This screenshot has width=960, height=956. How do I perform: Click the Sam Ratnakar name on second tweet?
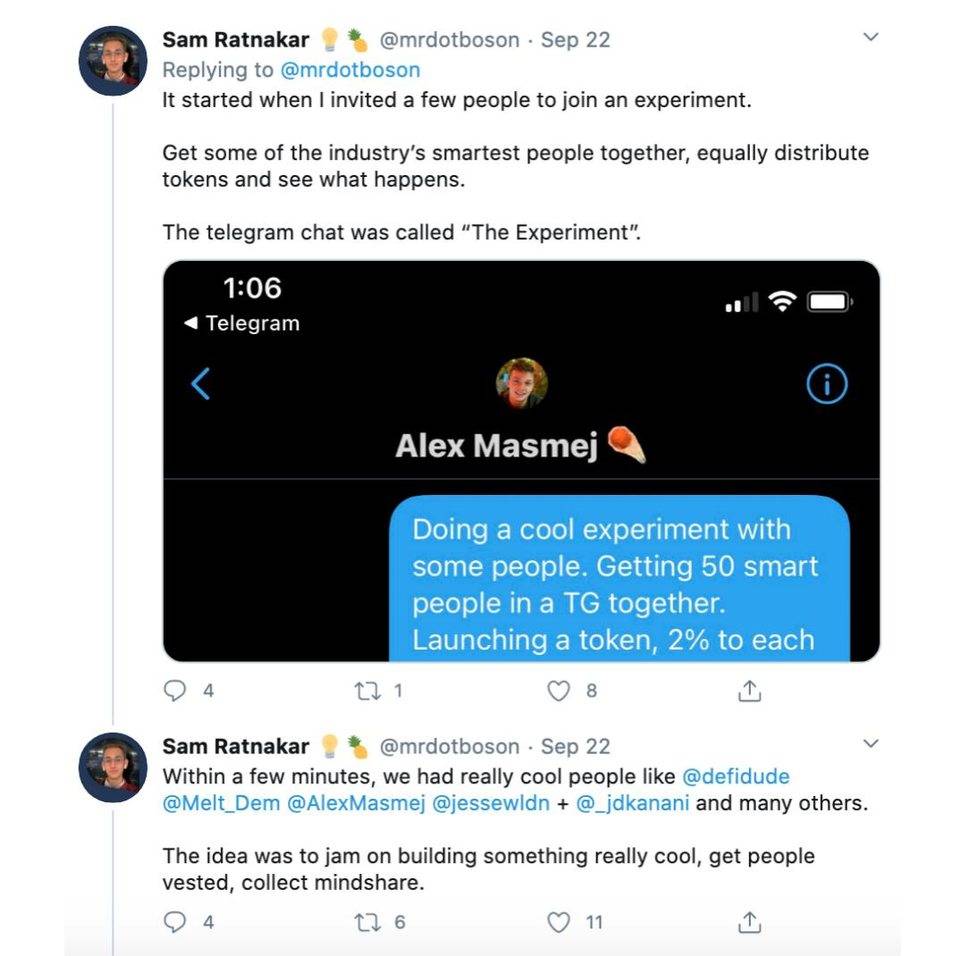click(x=236, y=746)
